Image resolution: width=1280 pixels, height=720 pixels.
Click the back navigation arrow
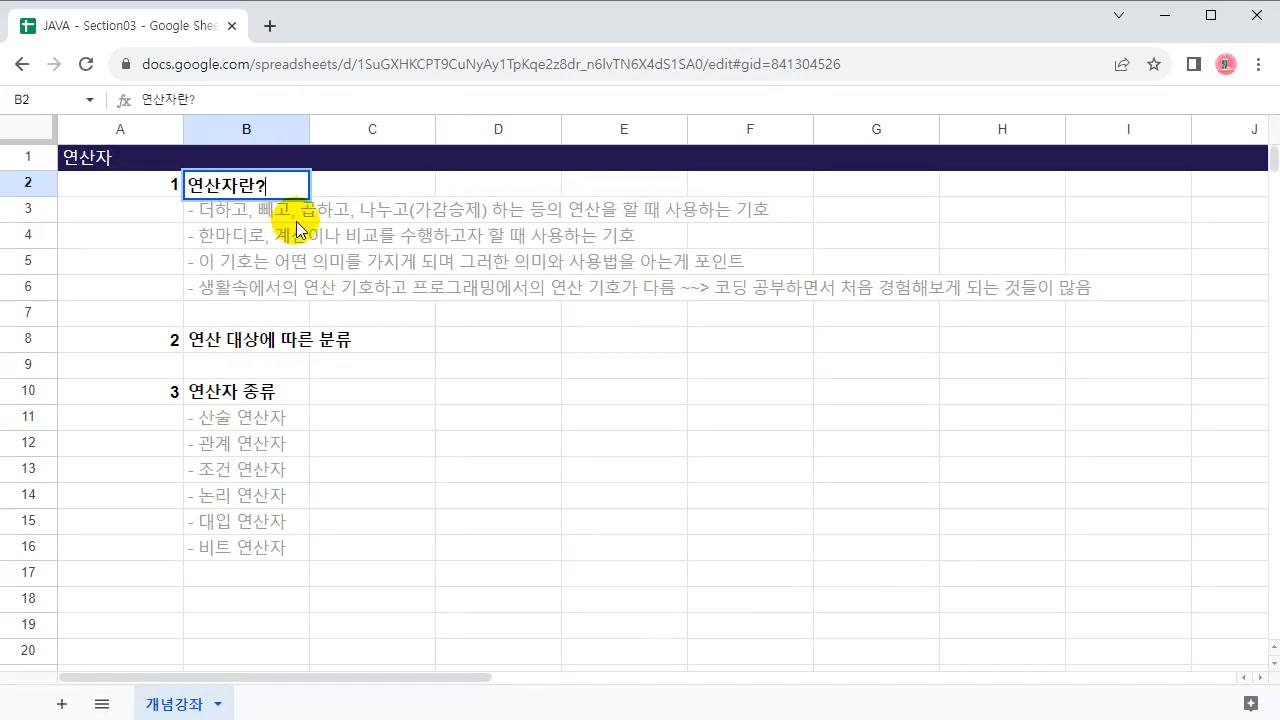[22, 64]
